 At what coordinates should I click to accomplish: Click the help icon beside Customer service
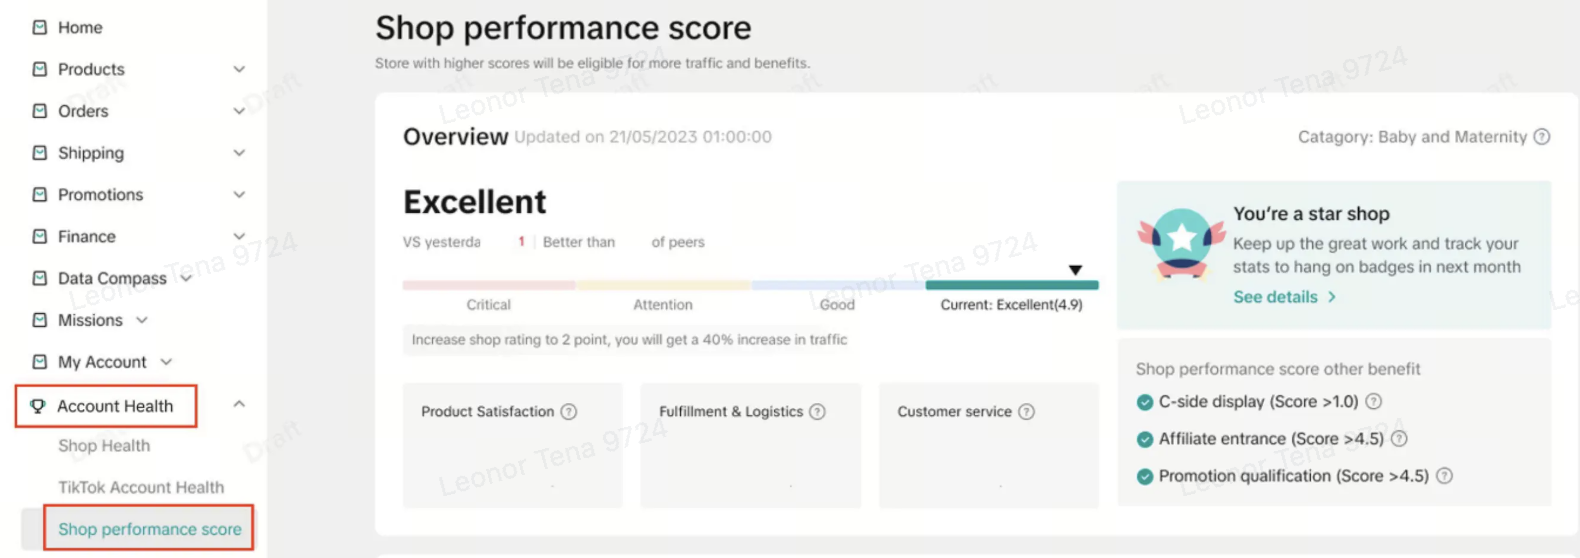[x=1026, y=412]
